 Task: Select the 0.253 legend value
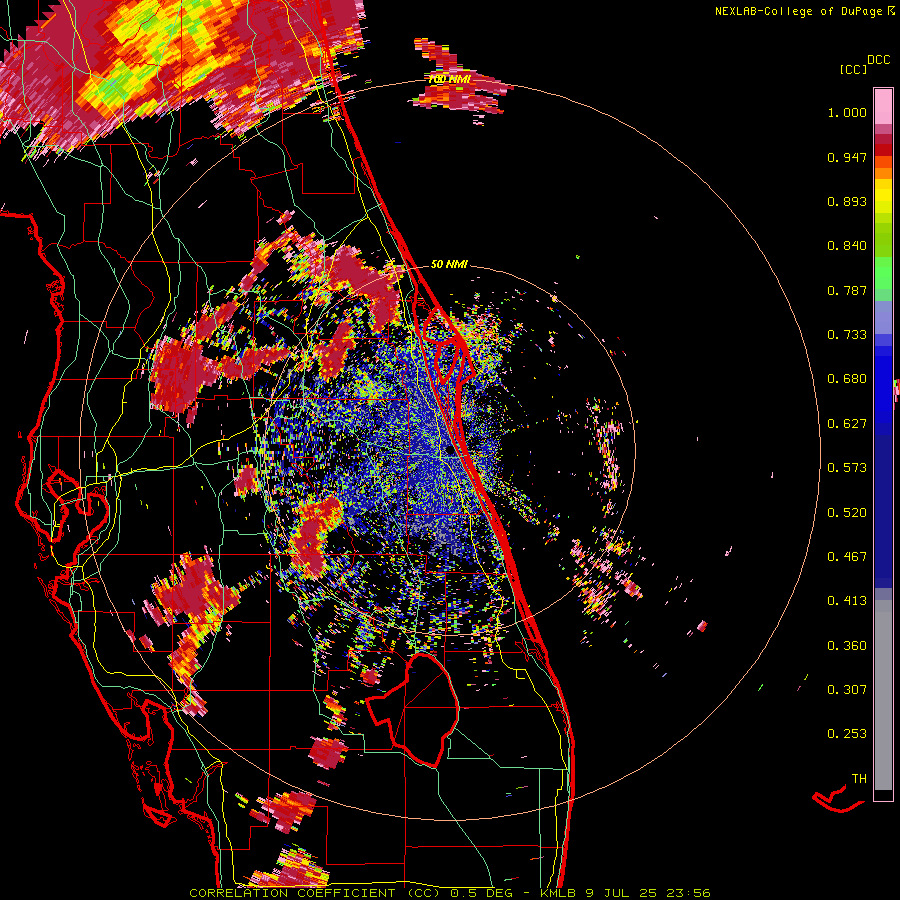click(847, 734)
